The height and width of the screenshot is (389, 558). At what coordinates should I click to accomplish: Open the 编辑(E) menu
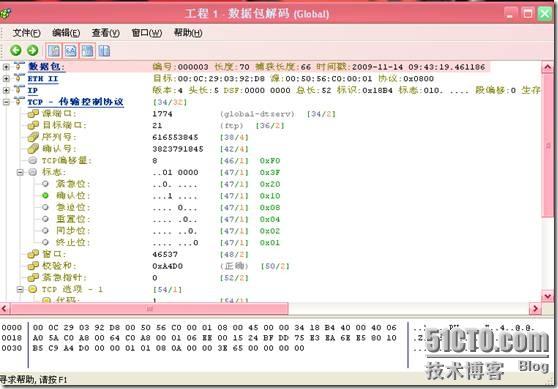pyautogui.click(x=66, y=33)
